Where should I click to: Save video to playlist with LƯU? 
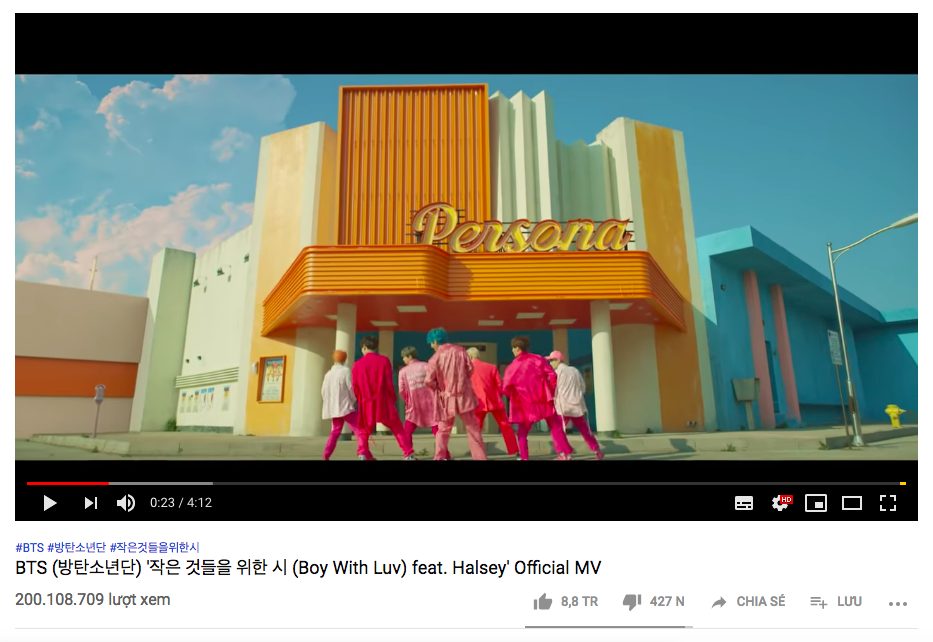(x=836, y=602)
